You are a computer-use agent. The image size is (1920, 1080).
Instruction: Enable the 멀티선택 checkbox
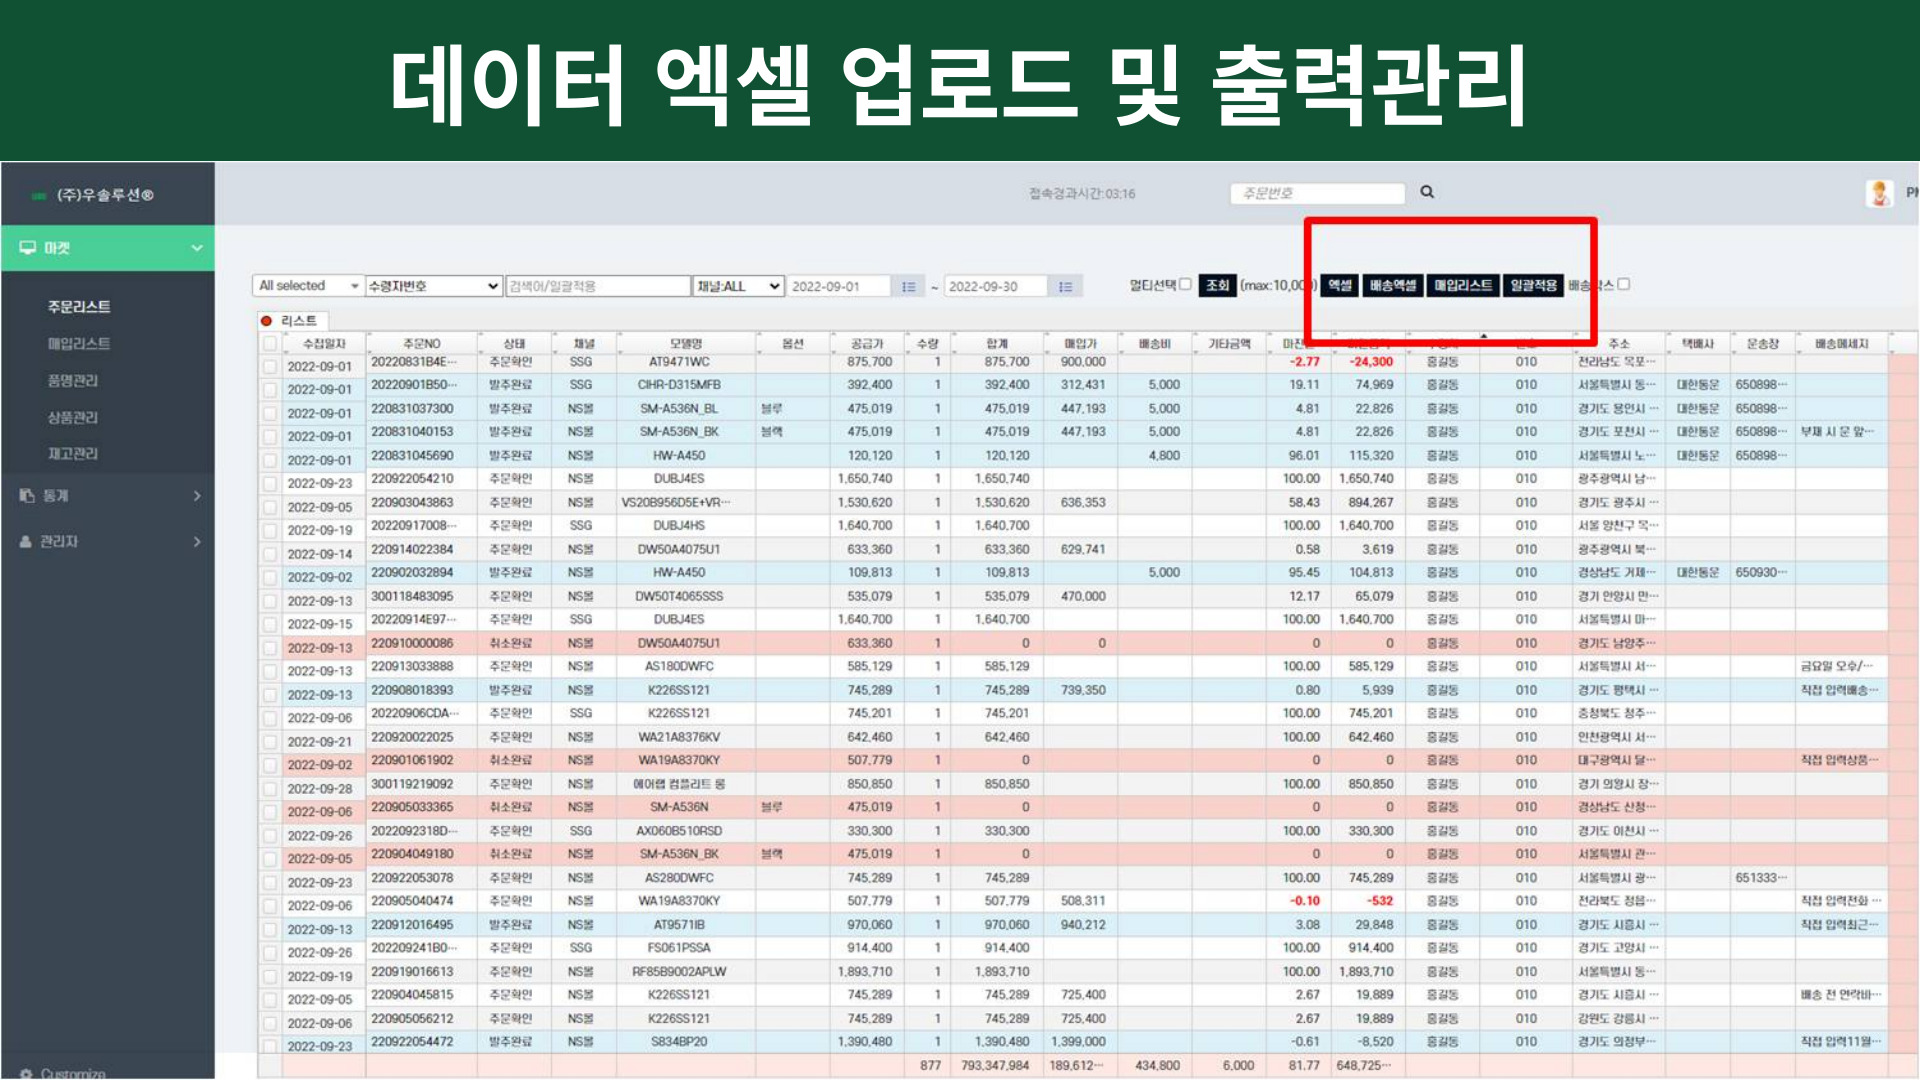[x=1185, y=284]
